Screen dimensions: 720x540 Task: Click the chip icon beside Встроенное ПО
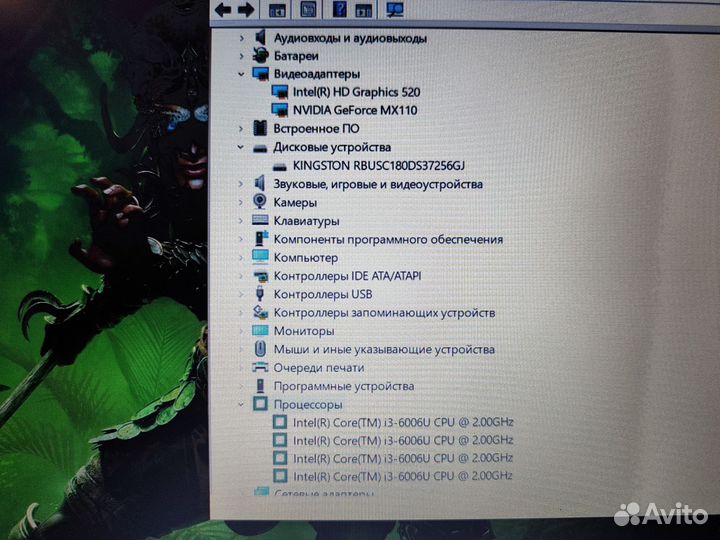pyautogui.click(x=260, y=128)
